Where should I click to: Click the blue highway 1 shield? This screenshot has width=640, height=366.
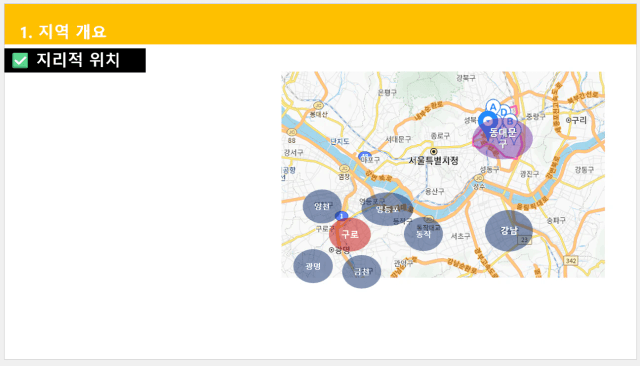coord(342,216)
